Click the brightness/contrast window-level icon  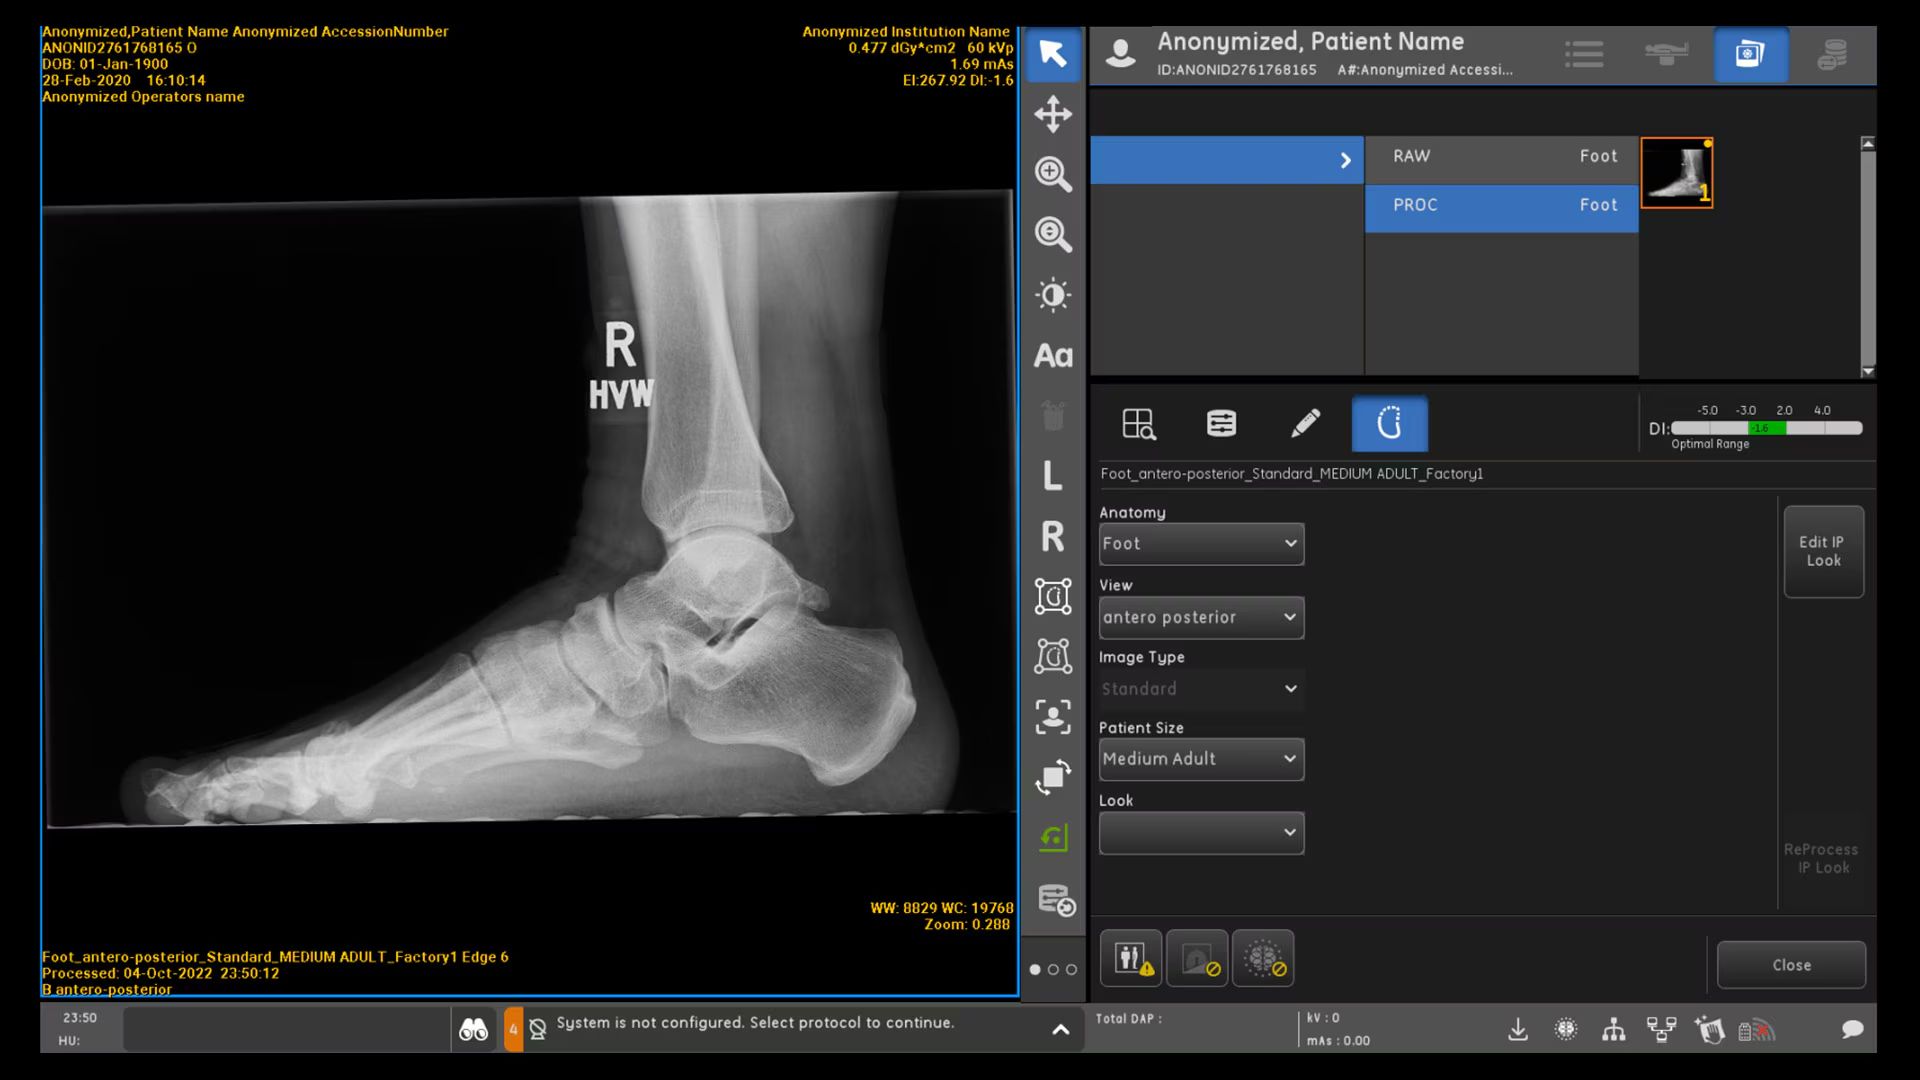point(1053,295)
